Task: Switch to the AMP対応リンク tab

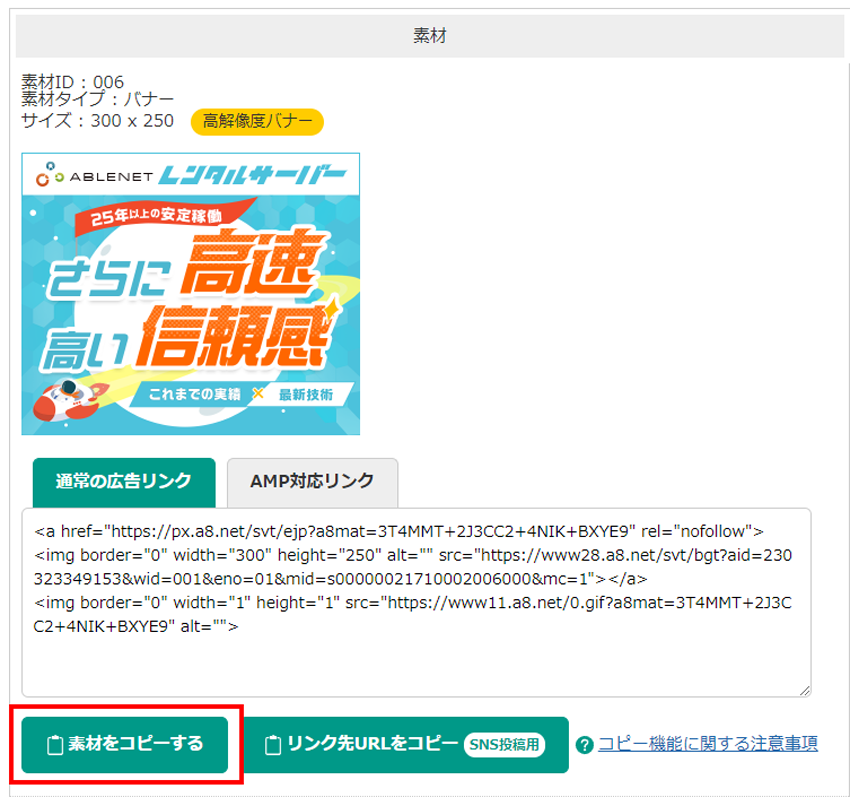Action: click(312, 481)
